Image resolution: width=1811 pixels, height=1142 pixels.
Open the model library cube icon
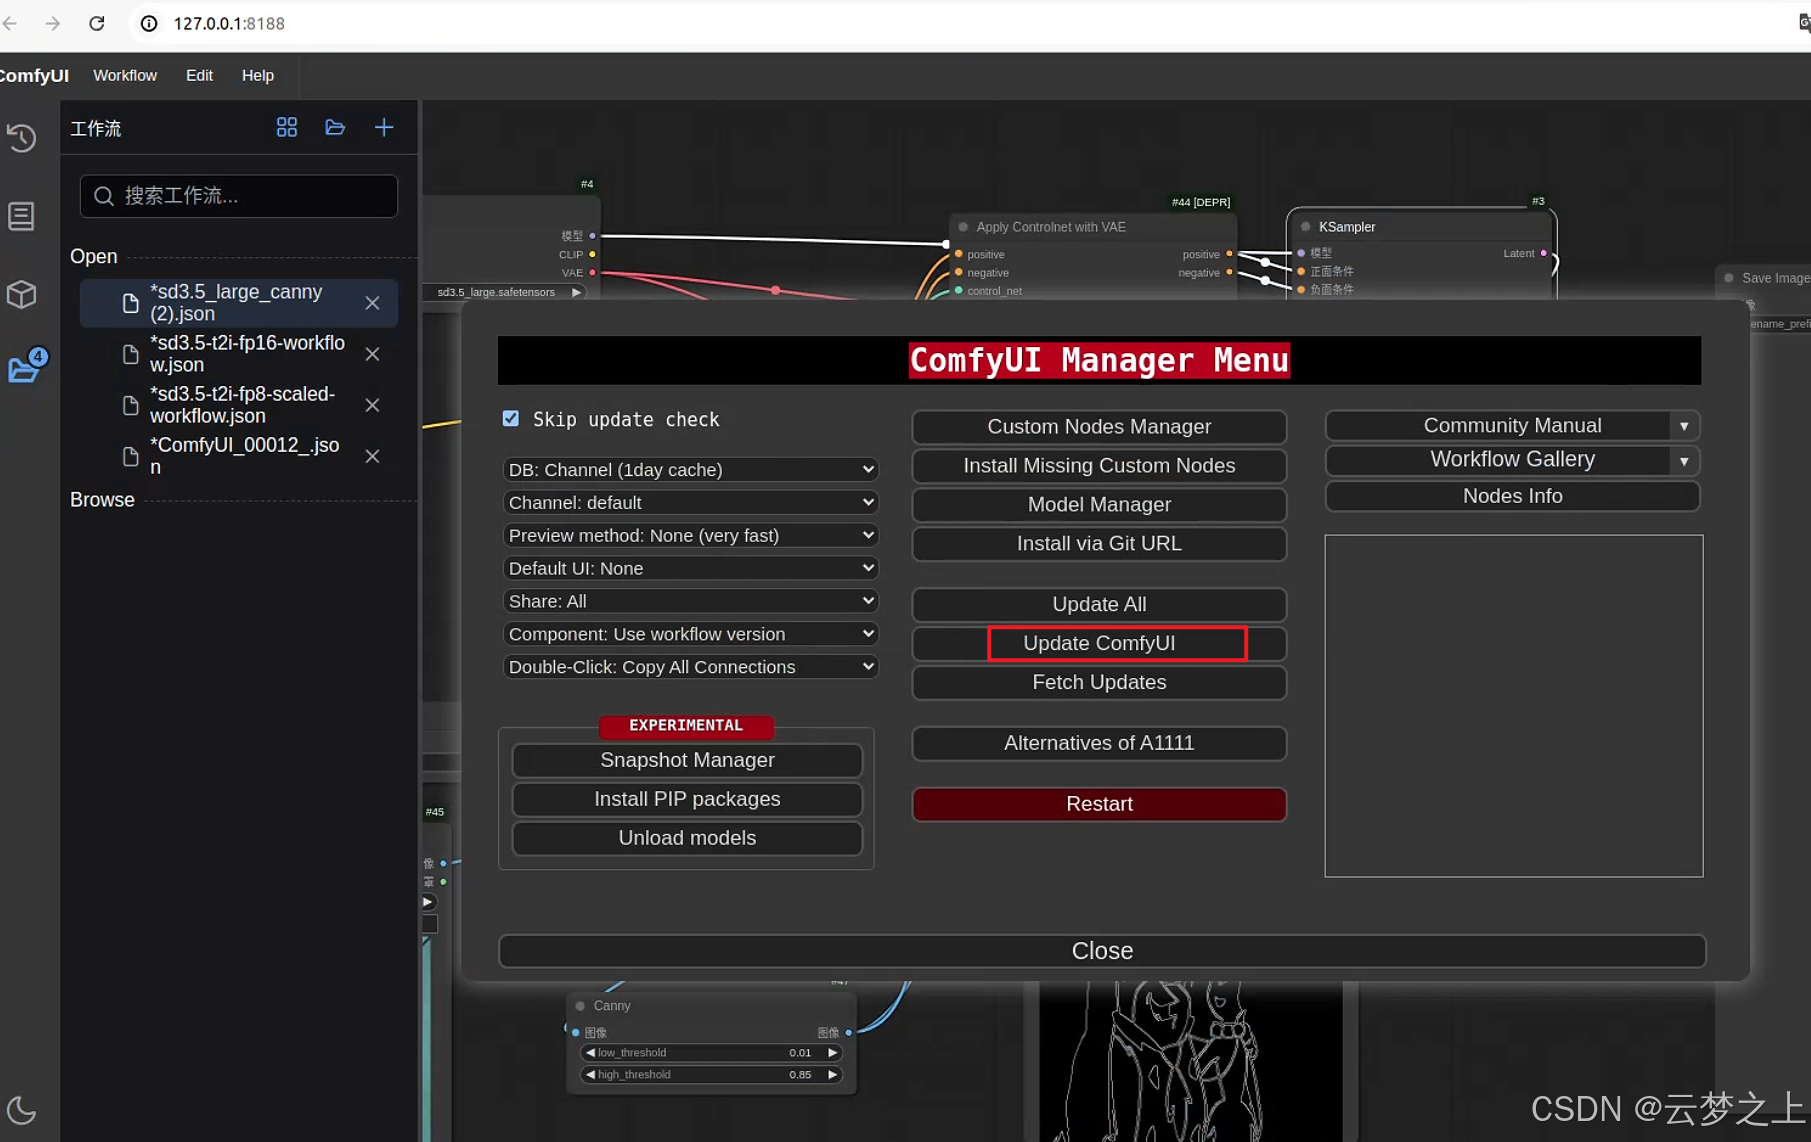tap(21, 293)
